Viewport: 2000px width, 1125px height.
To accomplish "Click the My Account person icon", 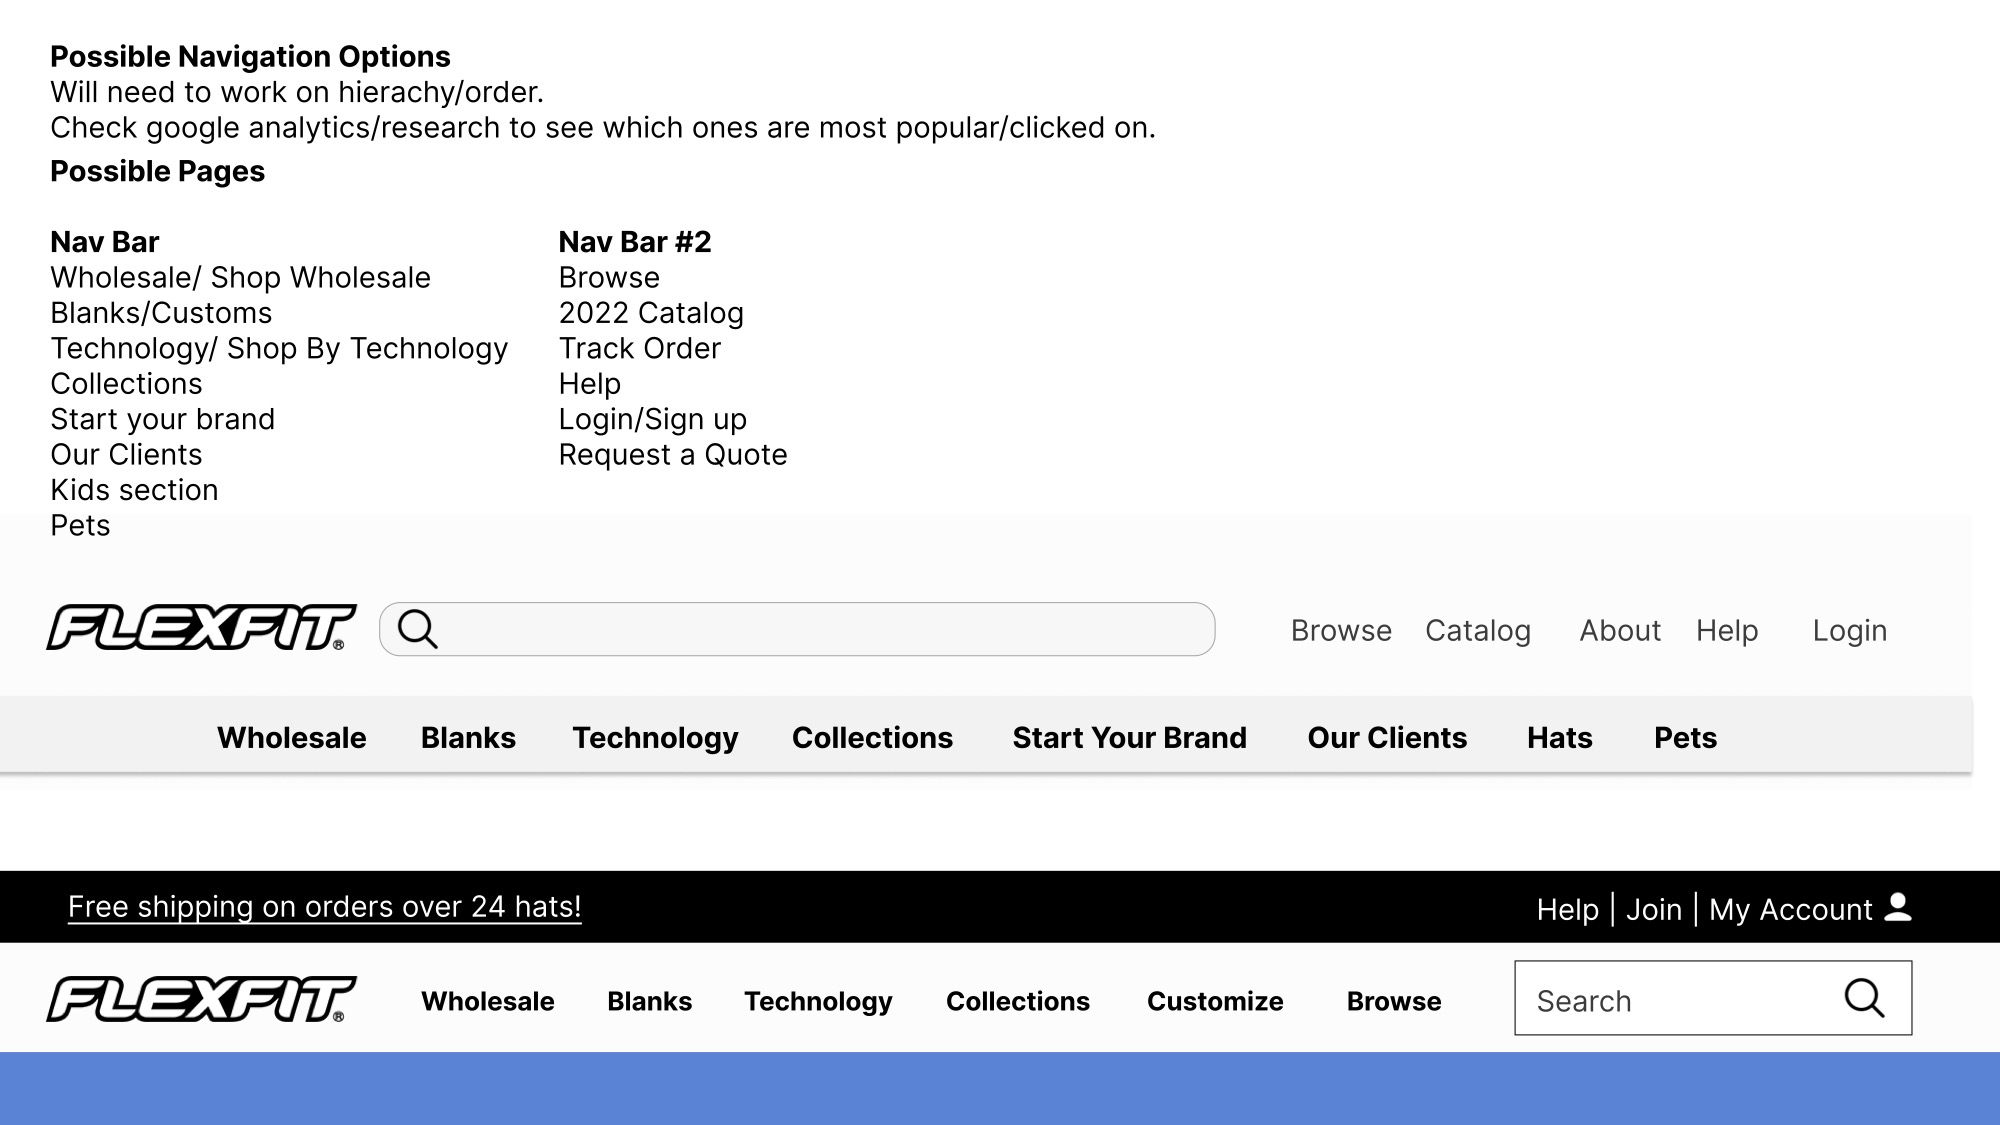I will pos(1897,907).
